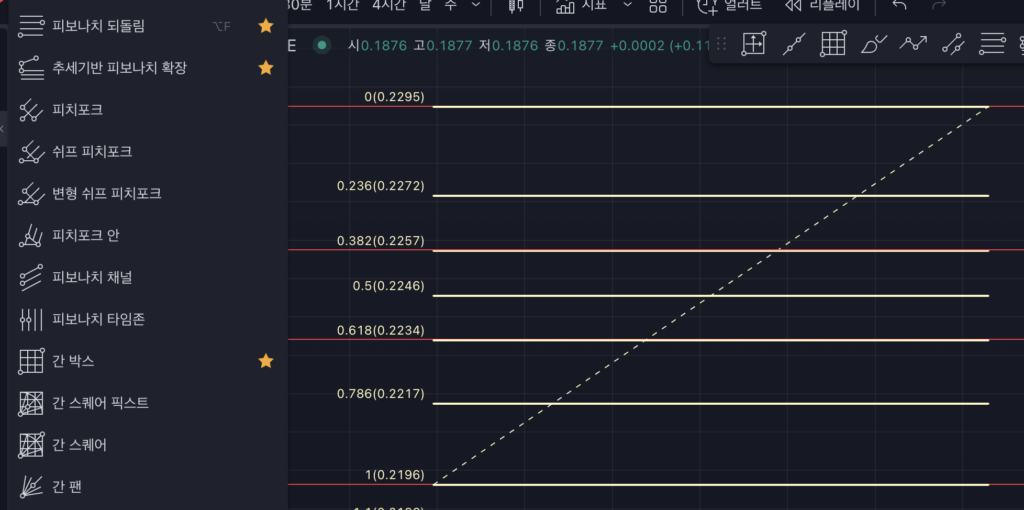Open the interval dropdown chevron

point(477,5)
